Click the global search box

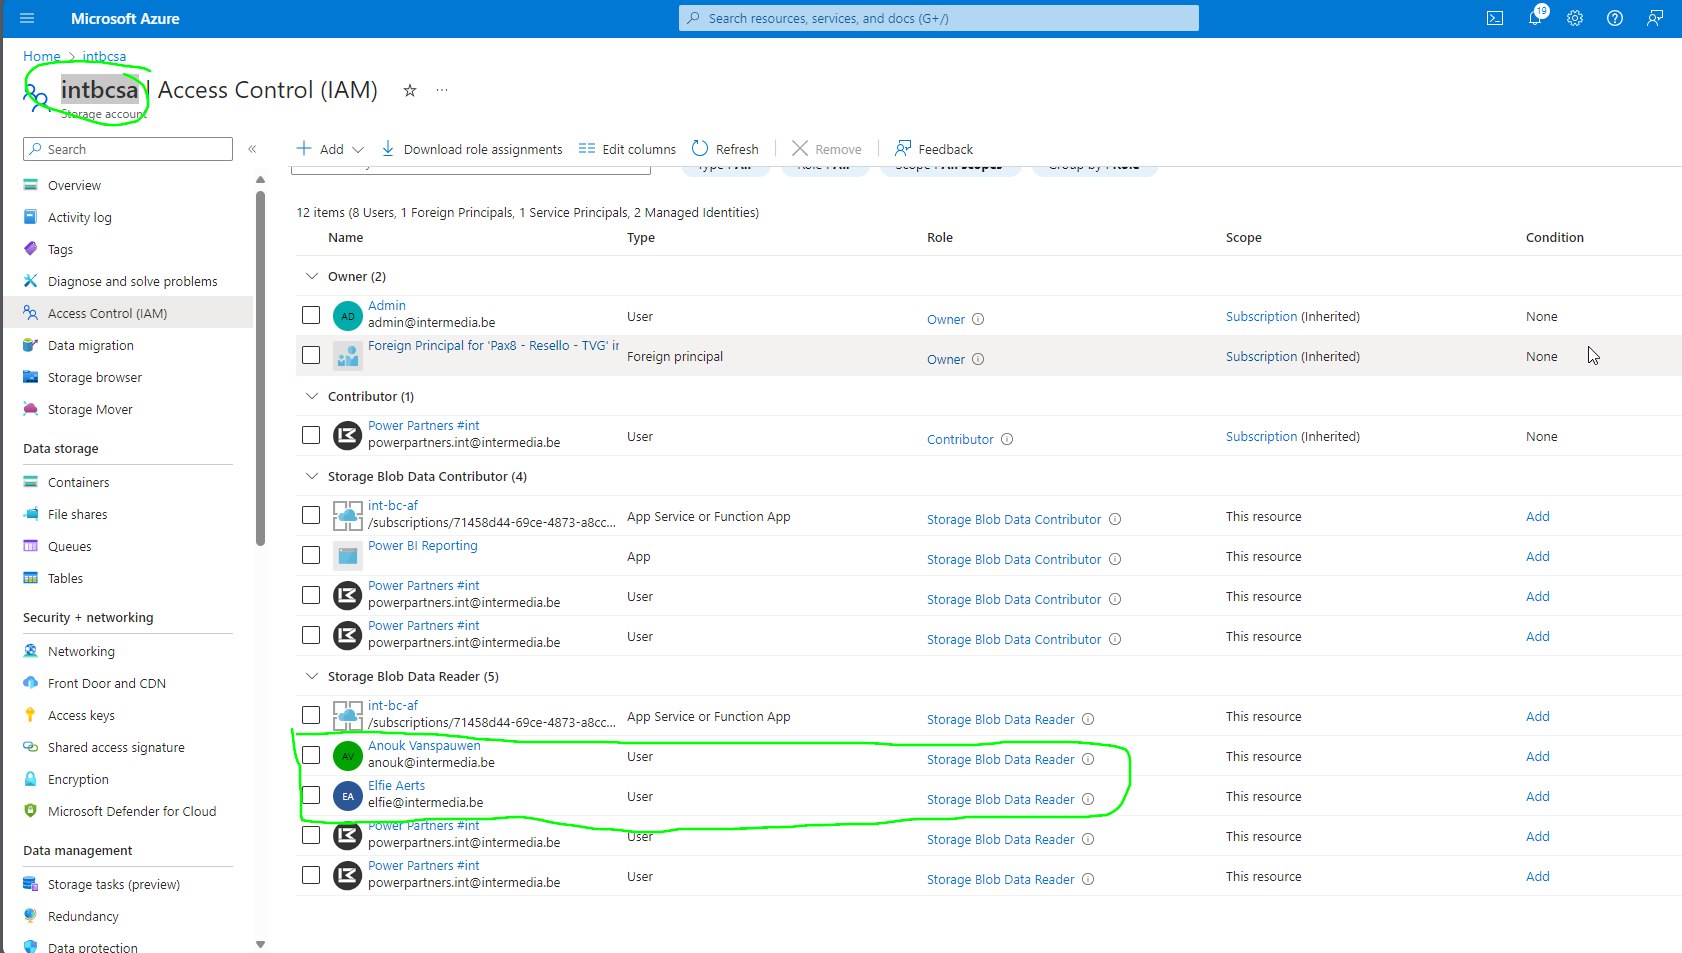(x=939, y=18)
